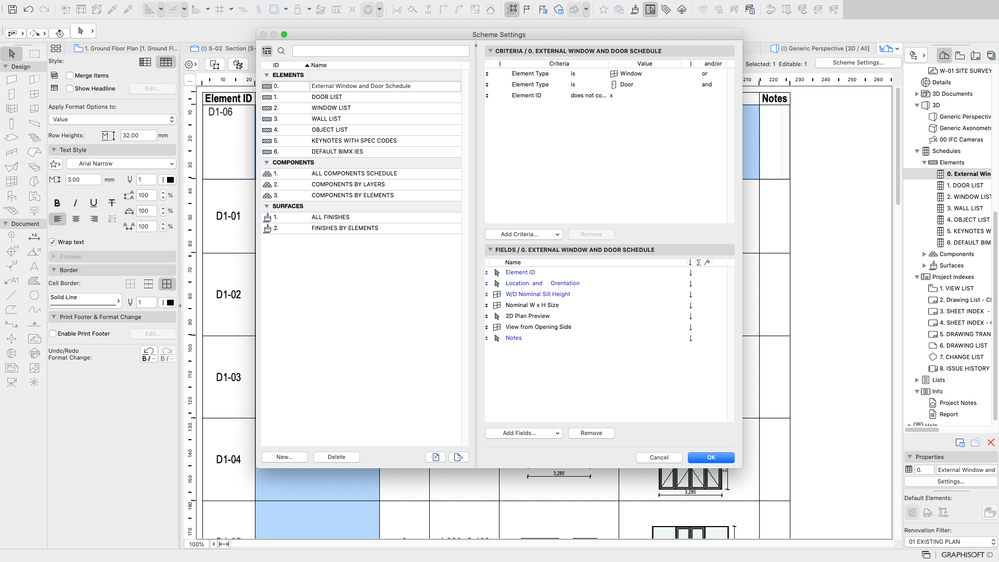Switch to the Ground Floor Plan tab
Screen dimensions: 999x562
pyautogui.click(x=130, y=48)
